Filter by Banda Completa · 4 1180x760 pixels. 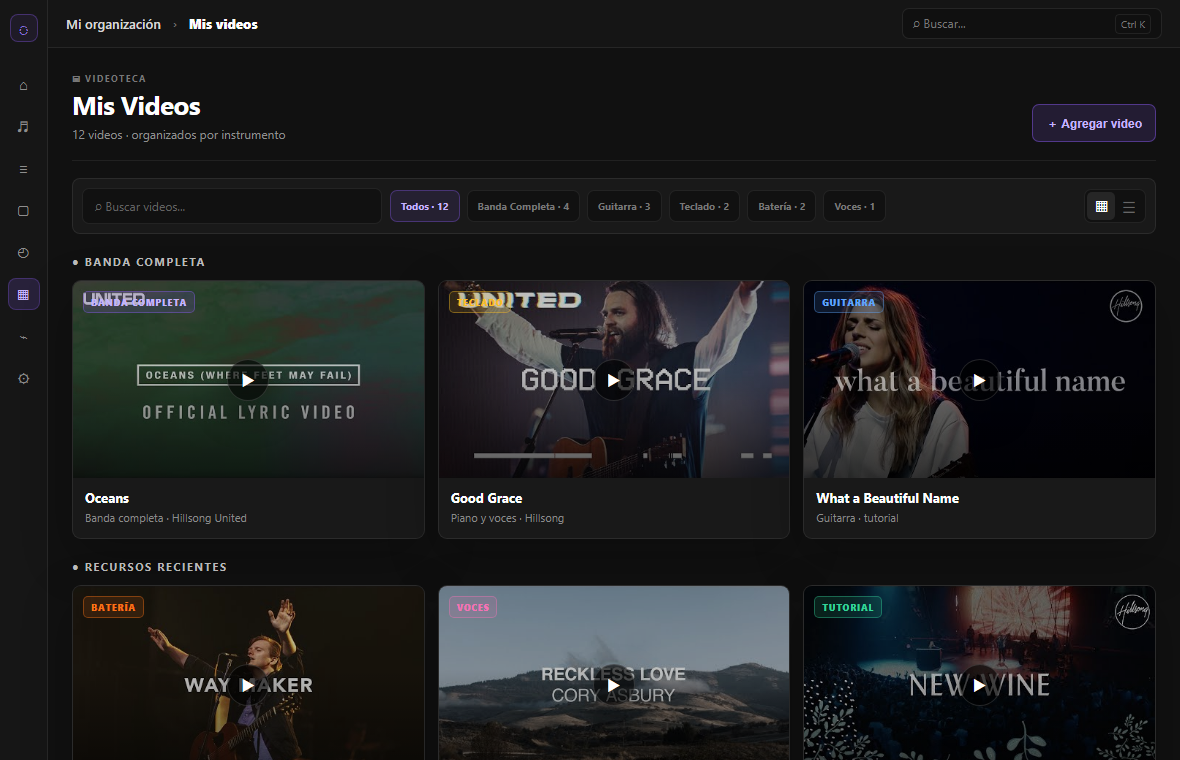pos(523,206)
